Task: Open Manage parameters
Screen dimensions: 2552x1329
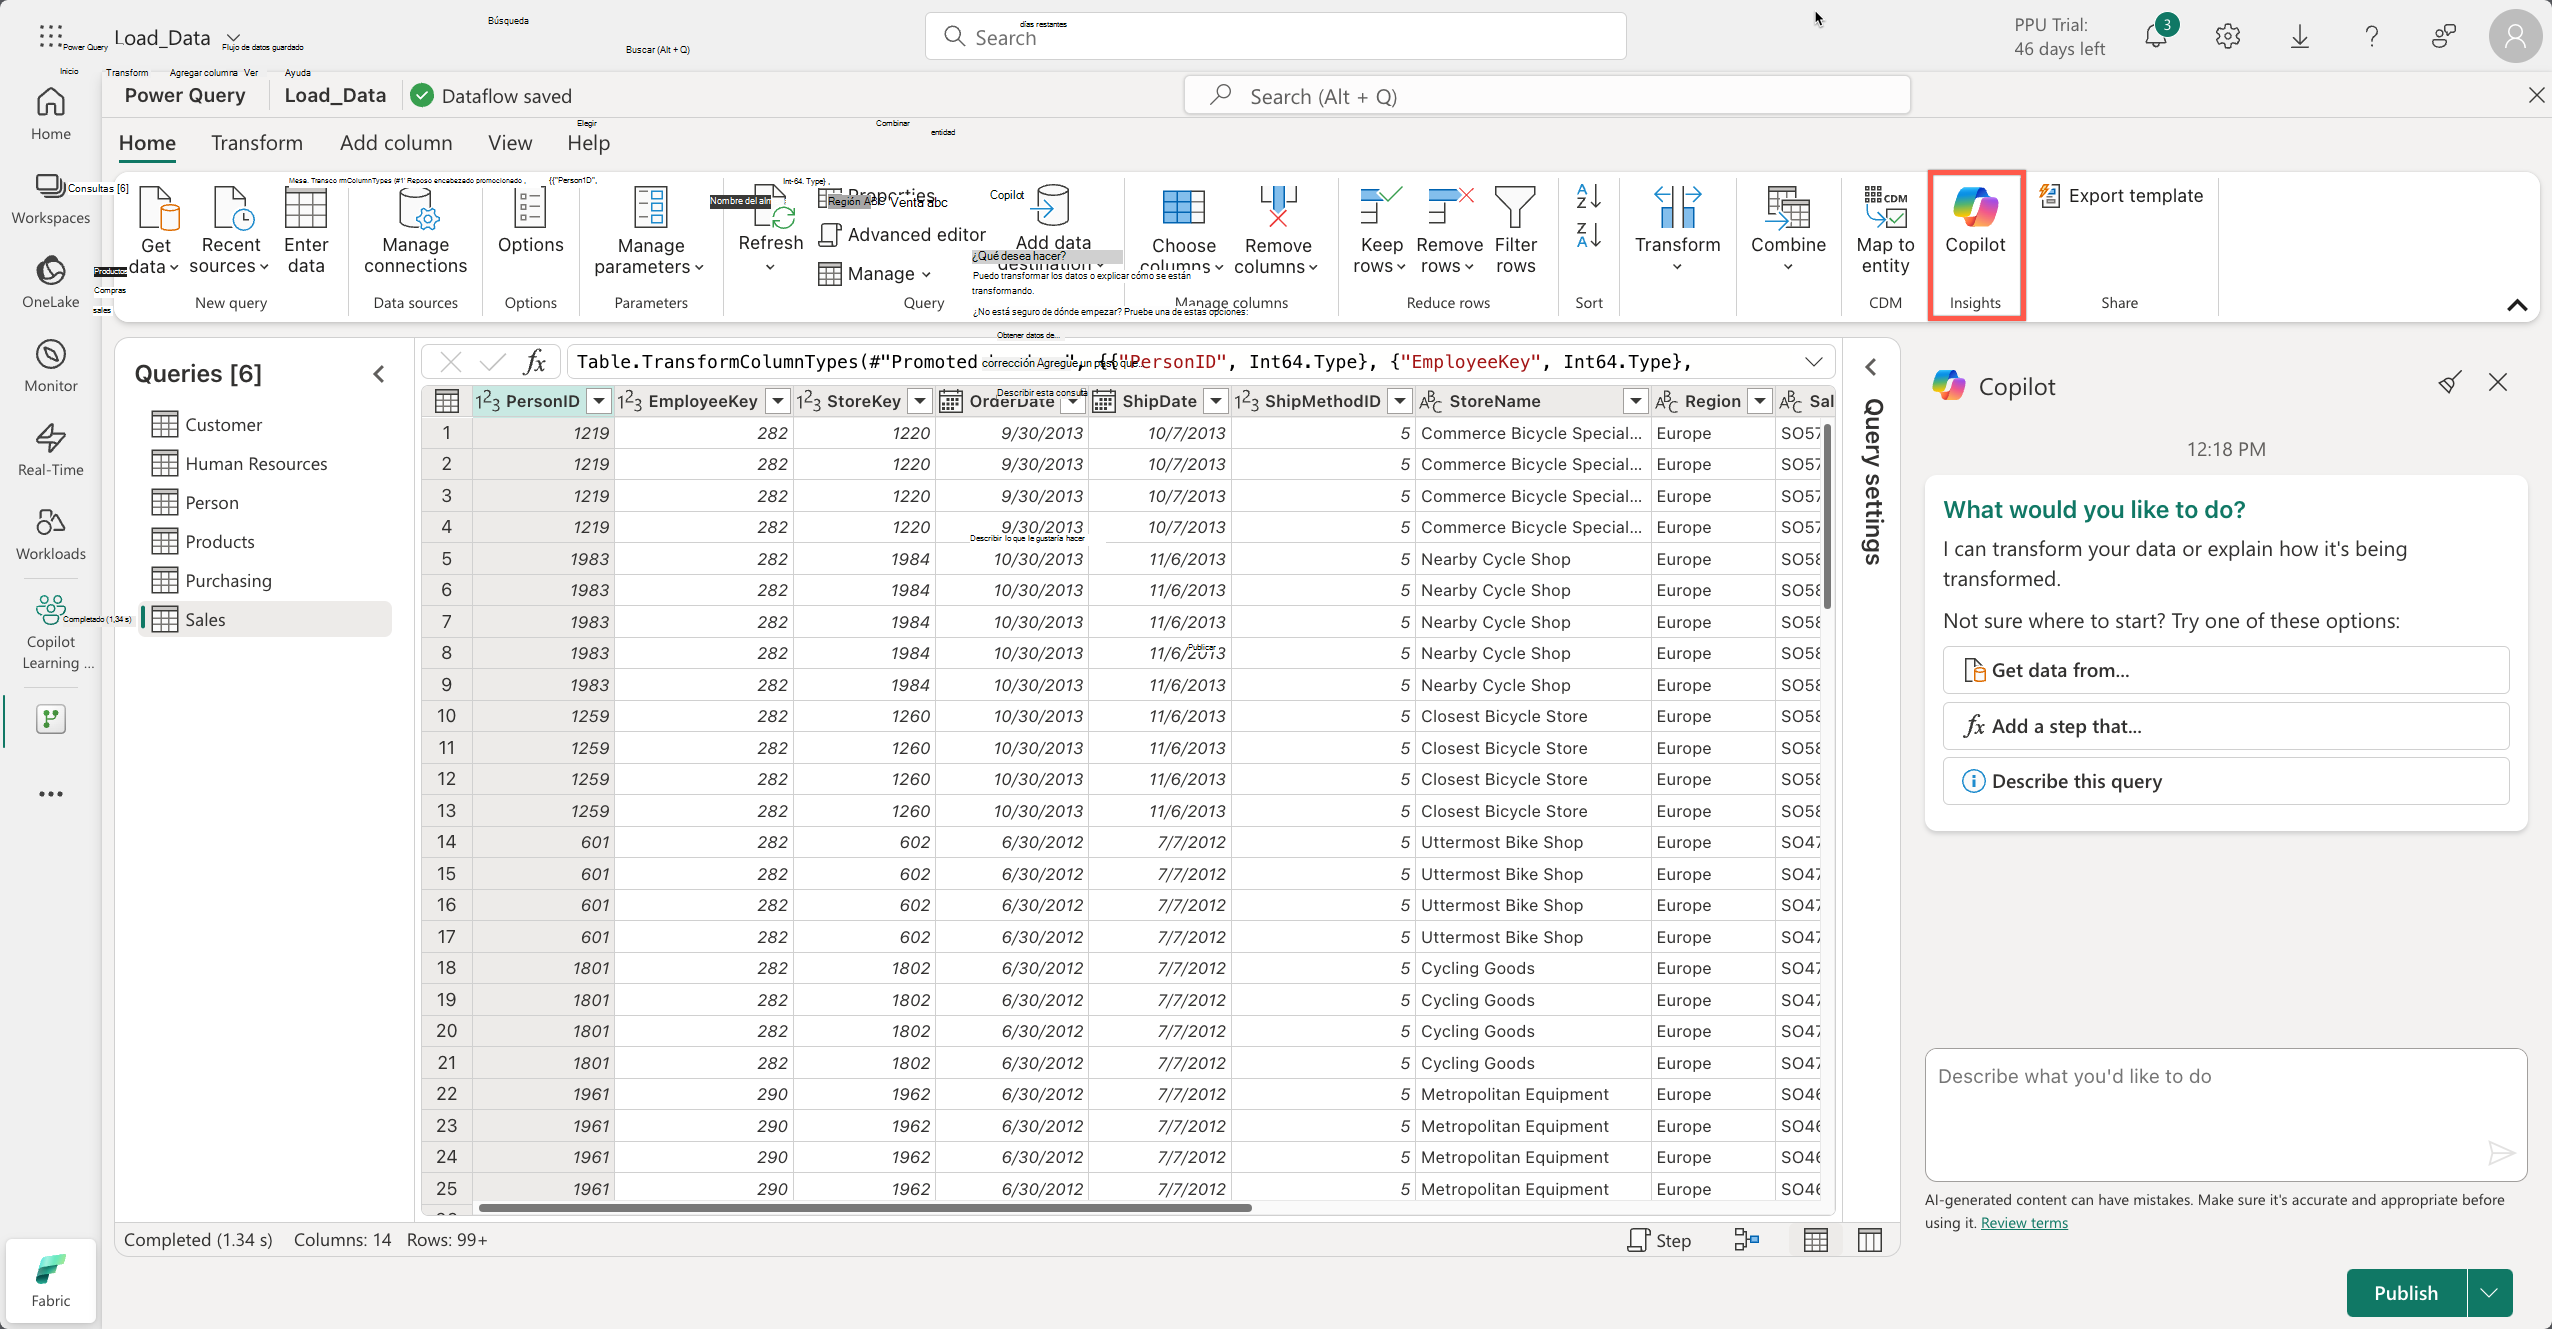Action: pos(651,231)
